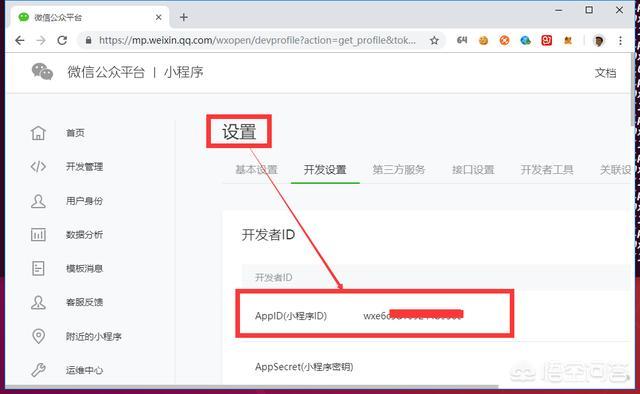Open 模板消息 in the sidebar
The height and width of the screenshot is (394, 640).
tap(84, 268)
